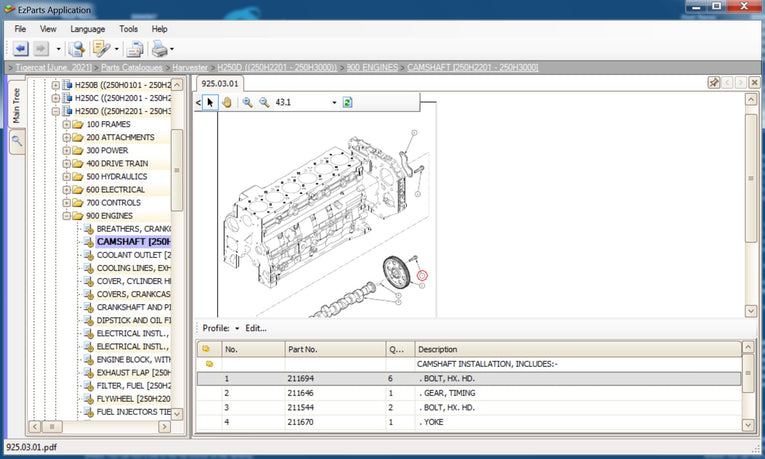Click the blue Back navigation arrow
765x459 pixels.
click(x=21, y=48)
